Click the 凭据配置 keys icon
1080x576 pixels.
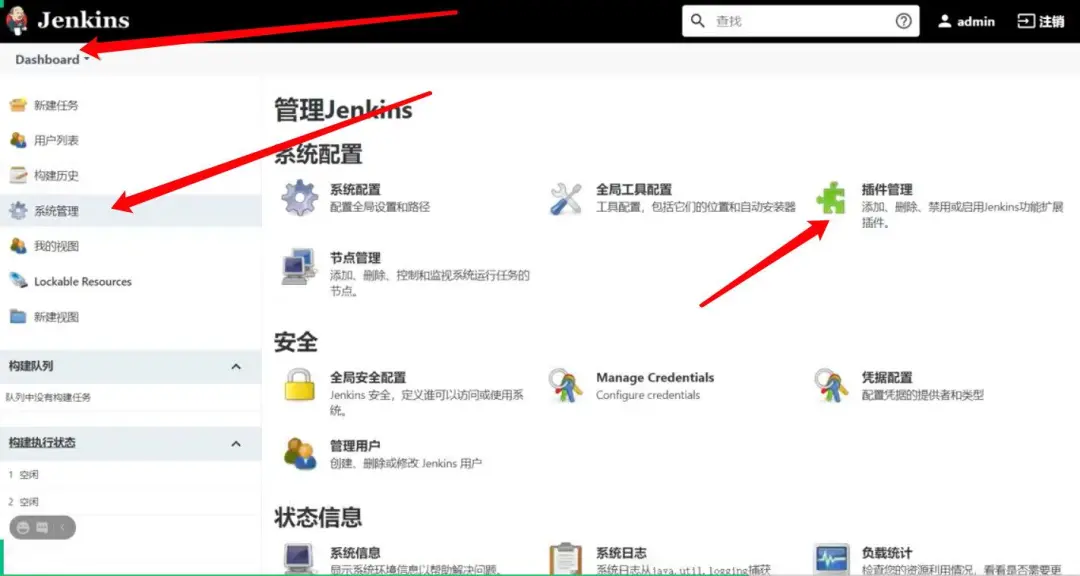point(831,385)
